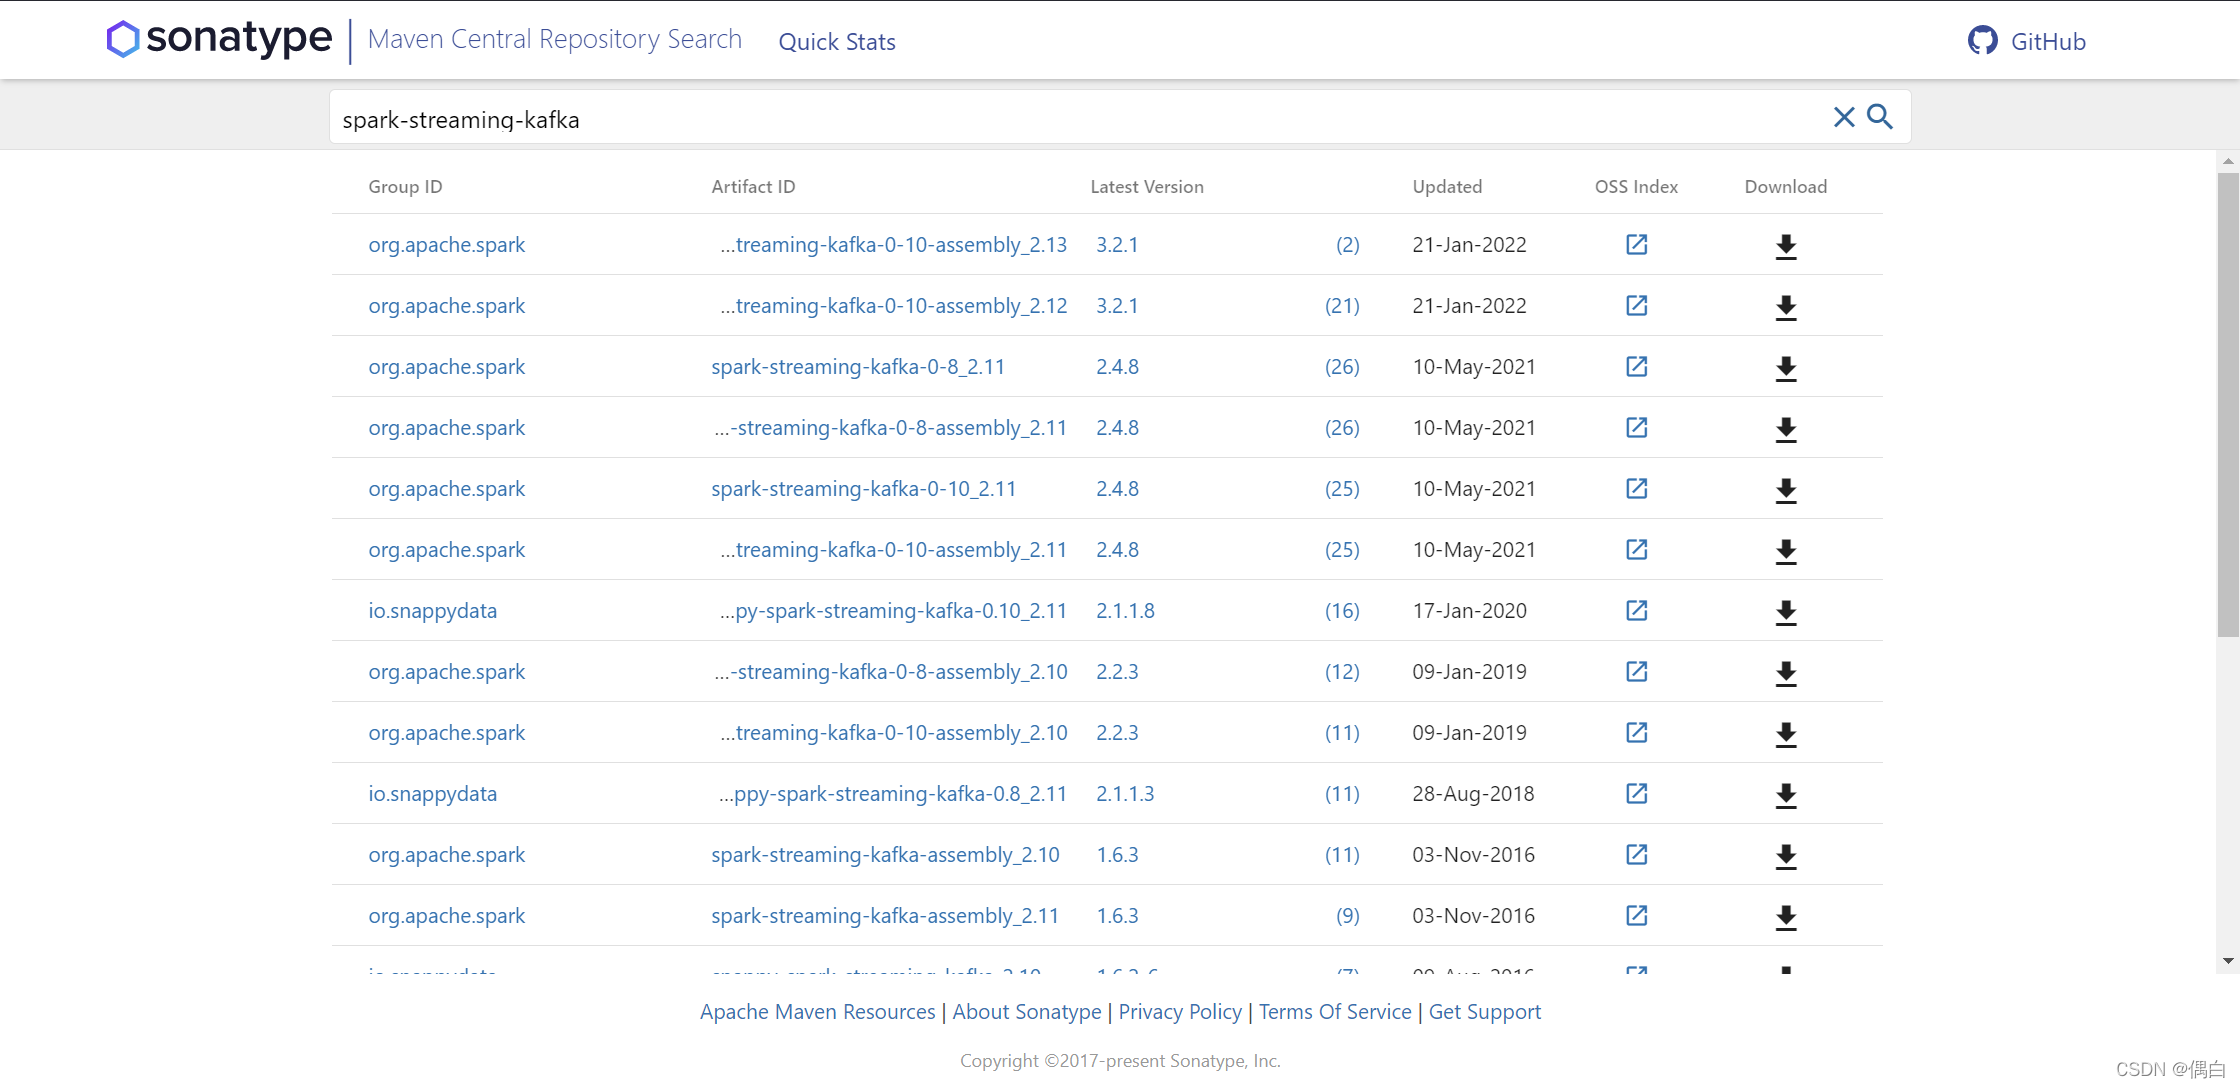Open OSS Index for snappy kafka-0.10_2.11 row

click(x=1636, y=611)
